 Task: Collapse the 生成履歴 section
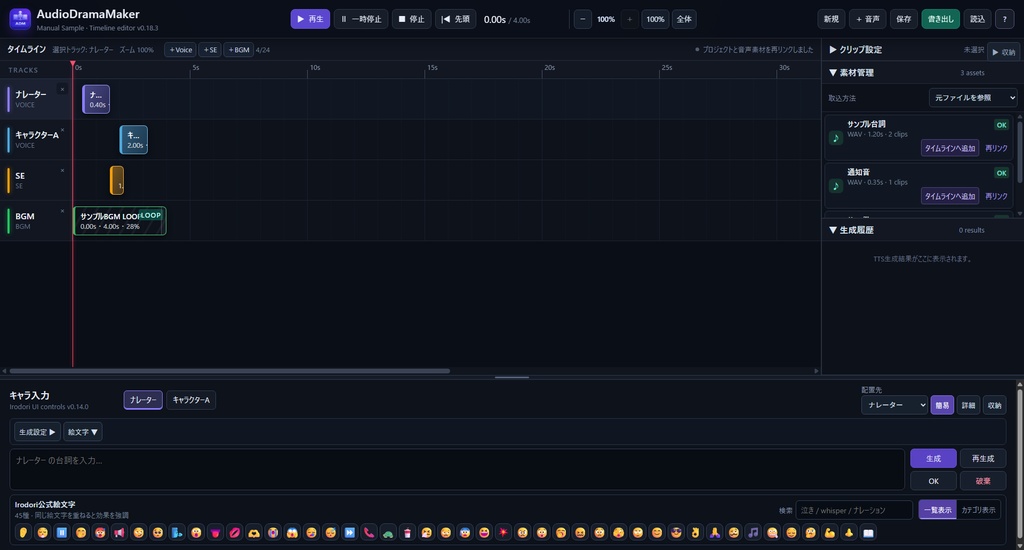point(852,230)
